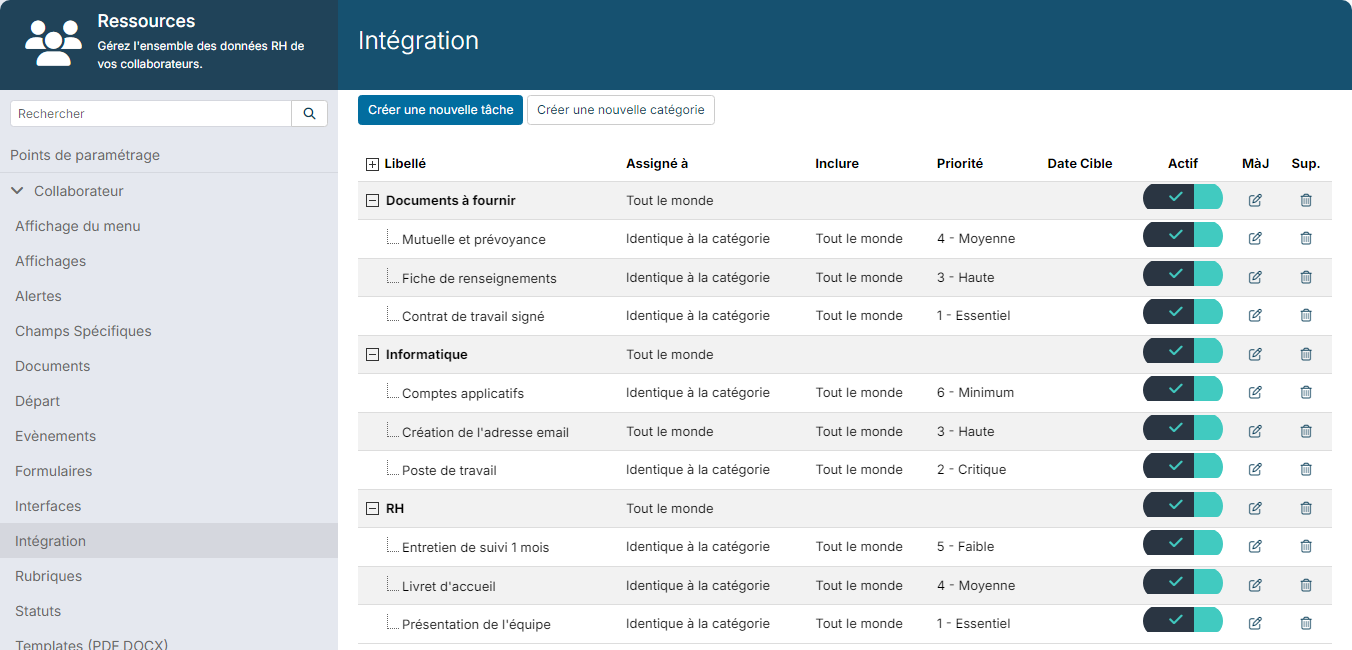Delete the Documents à fournir category
Viewport: 1352px width, 650px height.
pyautogui.click(x=1306, y=200)
